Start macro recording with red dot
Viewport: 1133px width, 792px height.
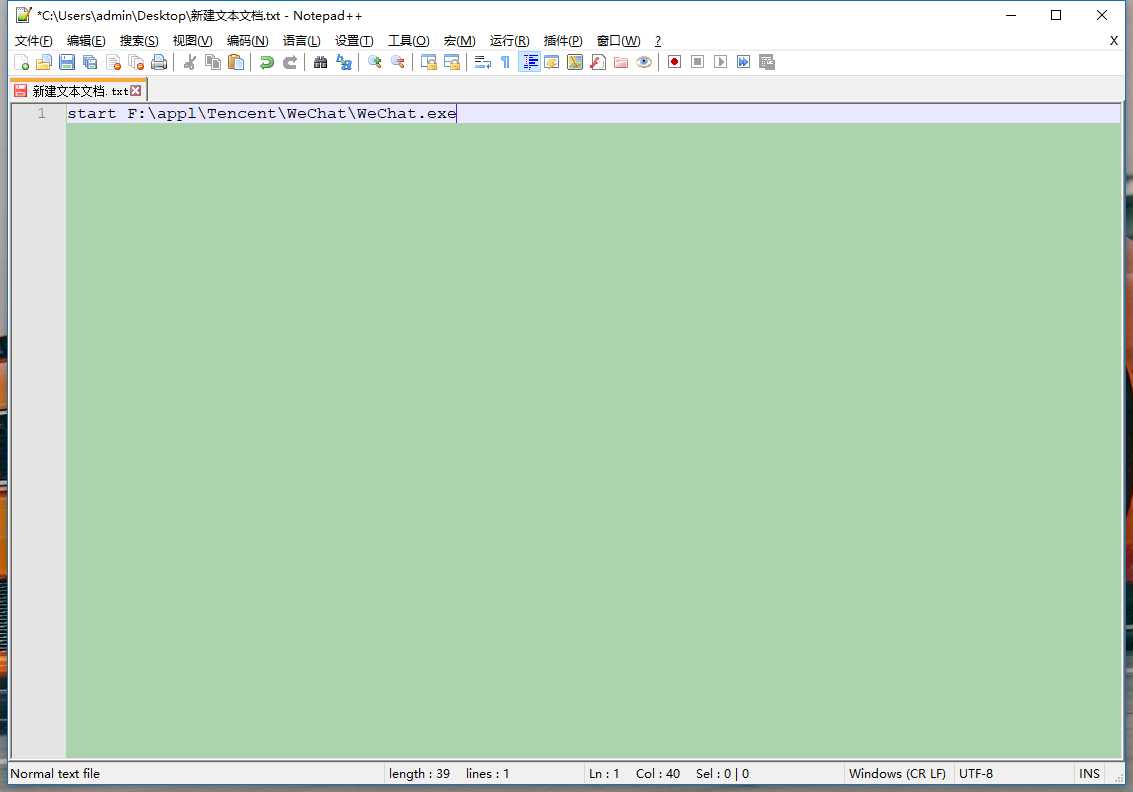click(674, 62)
